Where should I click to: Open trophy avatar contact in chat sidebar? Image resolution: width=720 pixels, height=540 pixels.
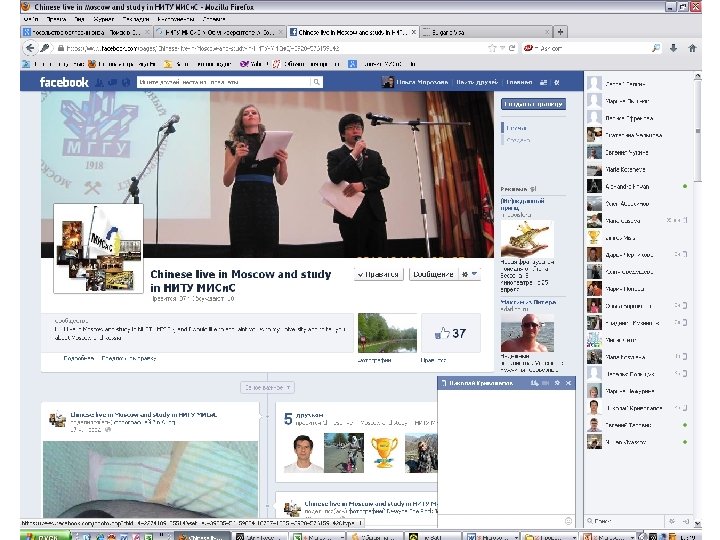click(x=638, y=238)
